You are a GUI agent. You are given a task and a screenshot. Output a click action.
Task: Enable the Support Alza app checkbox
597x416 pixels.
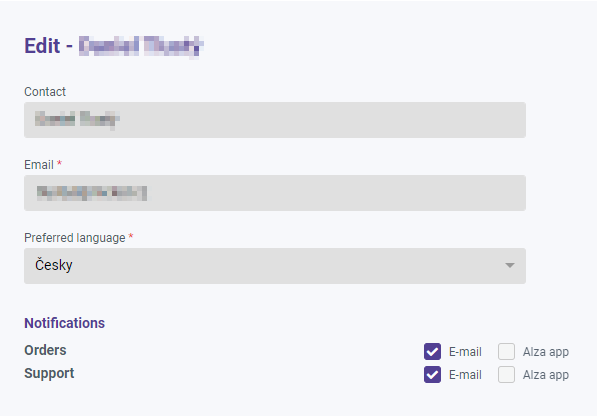(506, 375)
